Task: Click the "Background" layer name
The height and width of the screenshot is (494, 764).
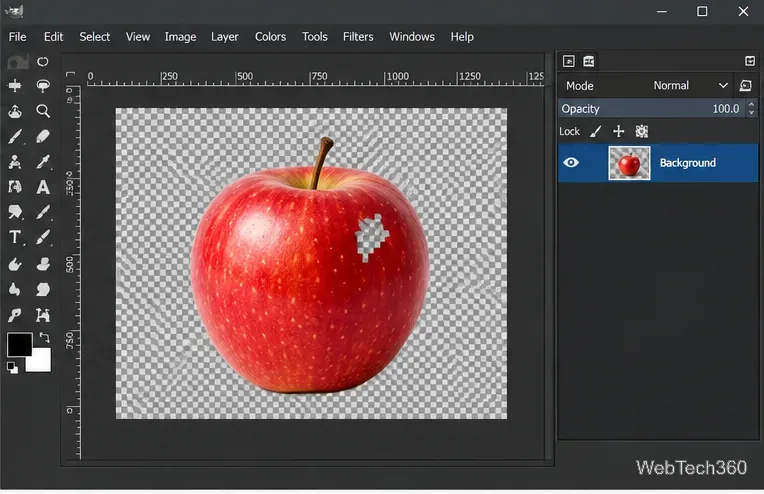Action: pos(688,163)
